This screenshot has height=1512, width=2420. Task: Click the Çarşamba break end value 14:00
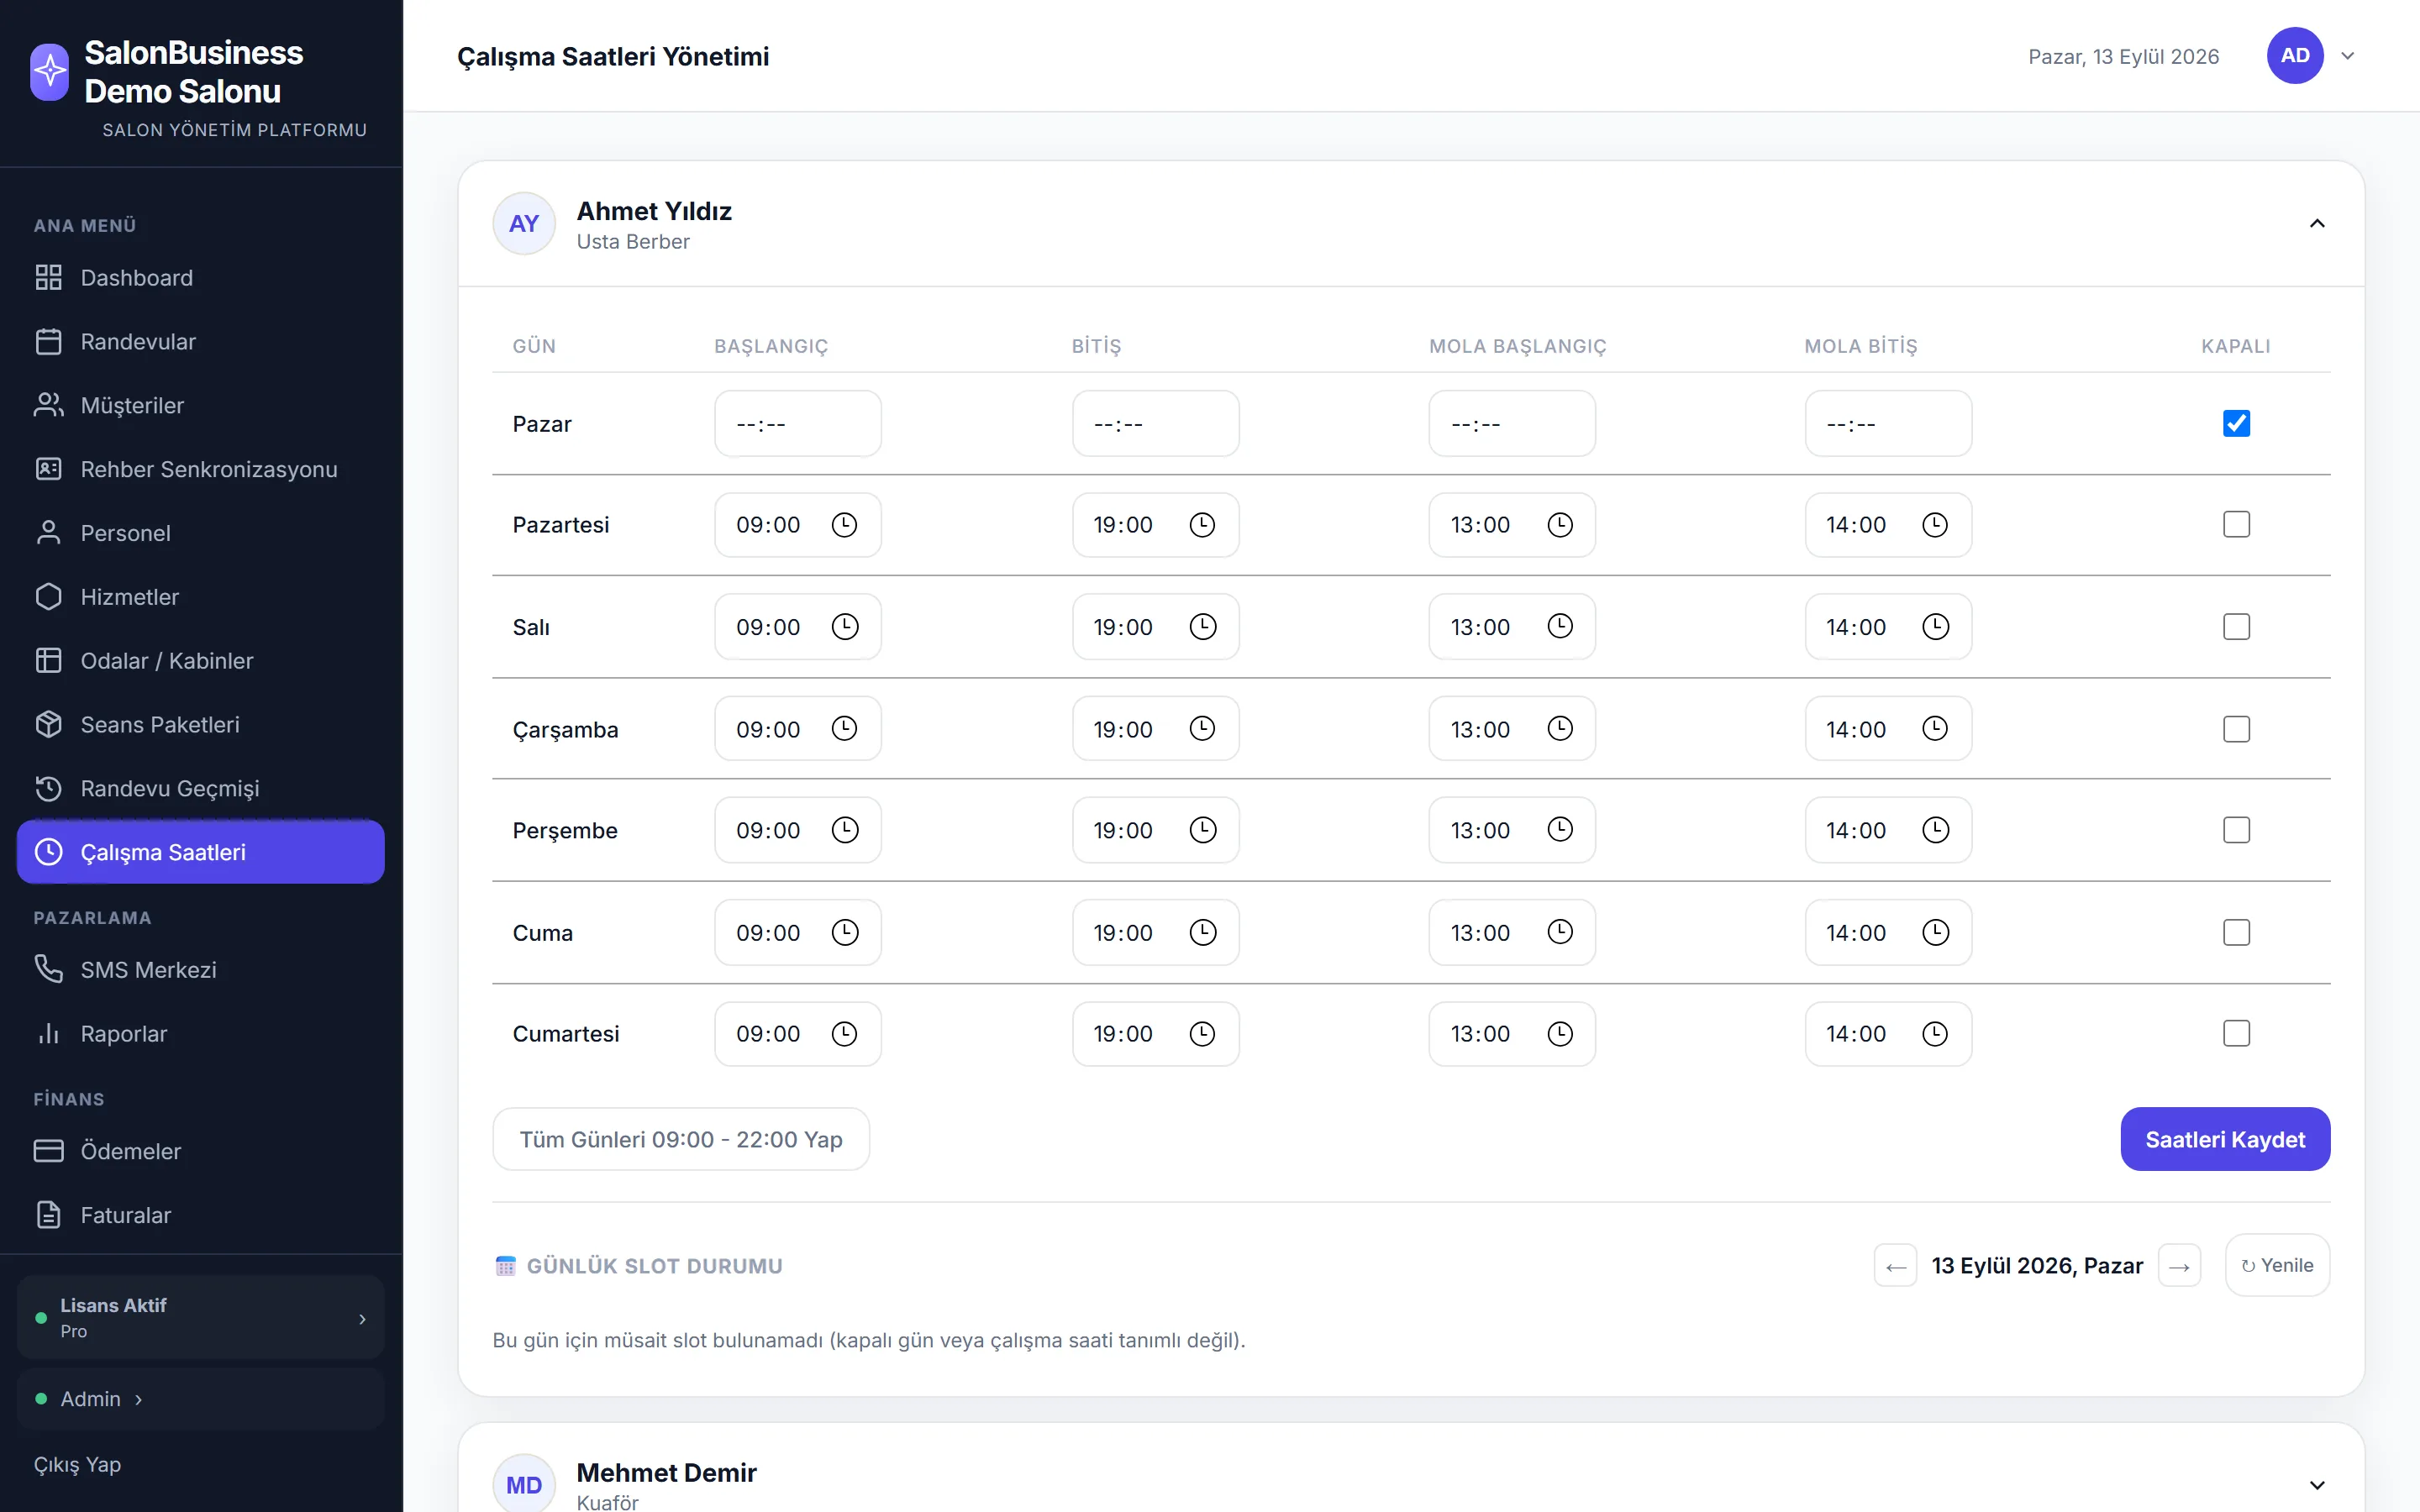(x=1856, y=729)
